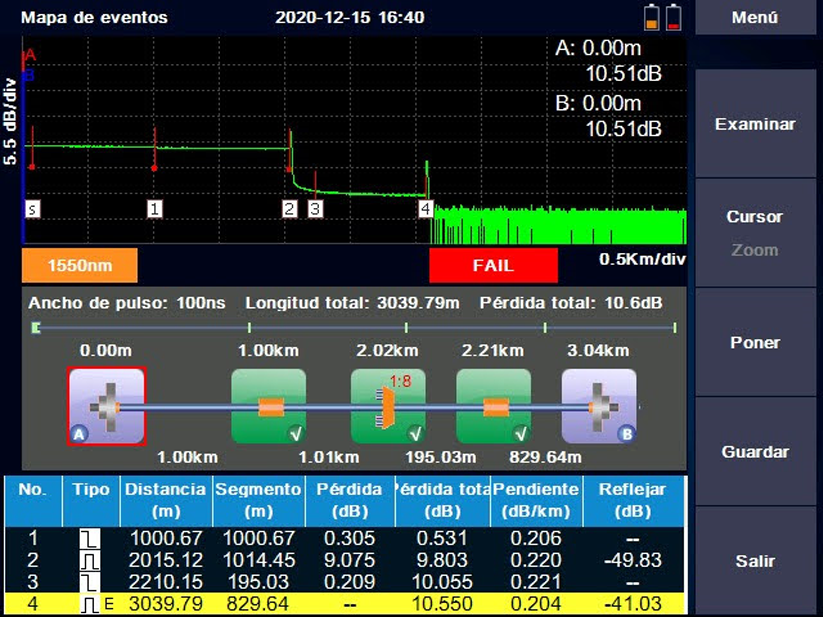Exit using the Salir button
The width and height of the screenshot is (823, 617).
coord(755,561)
